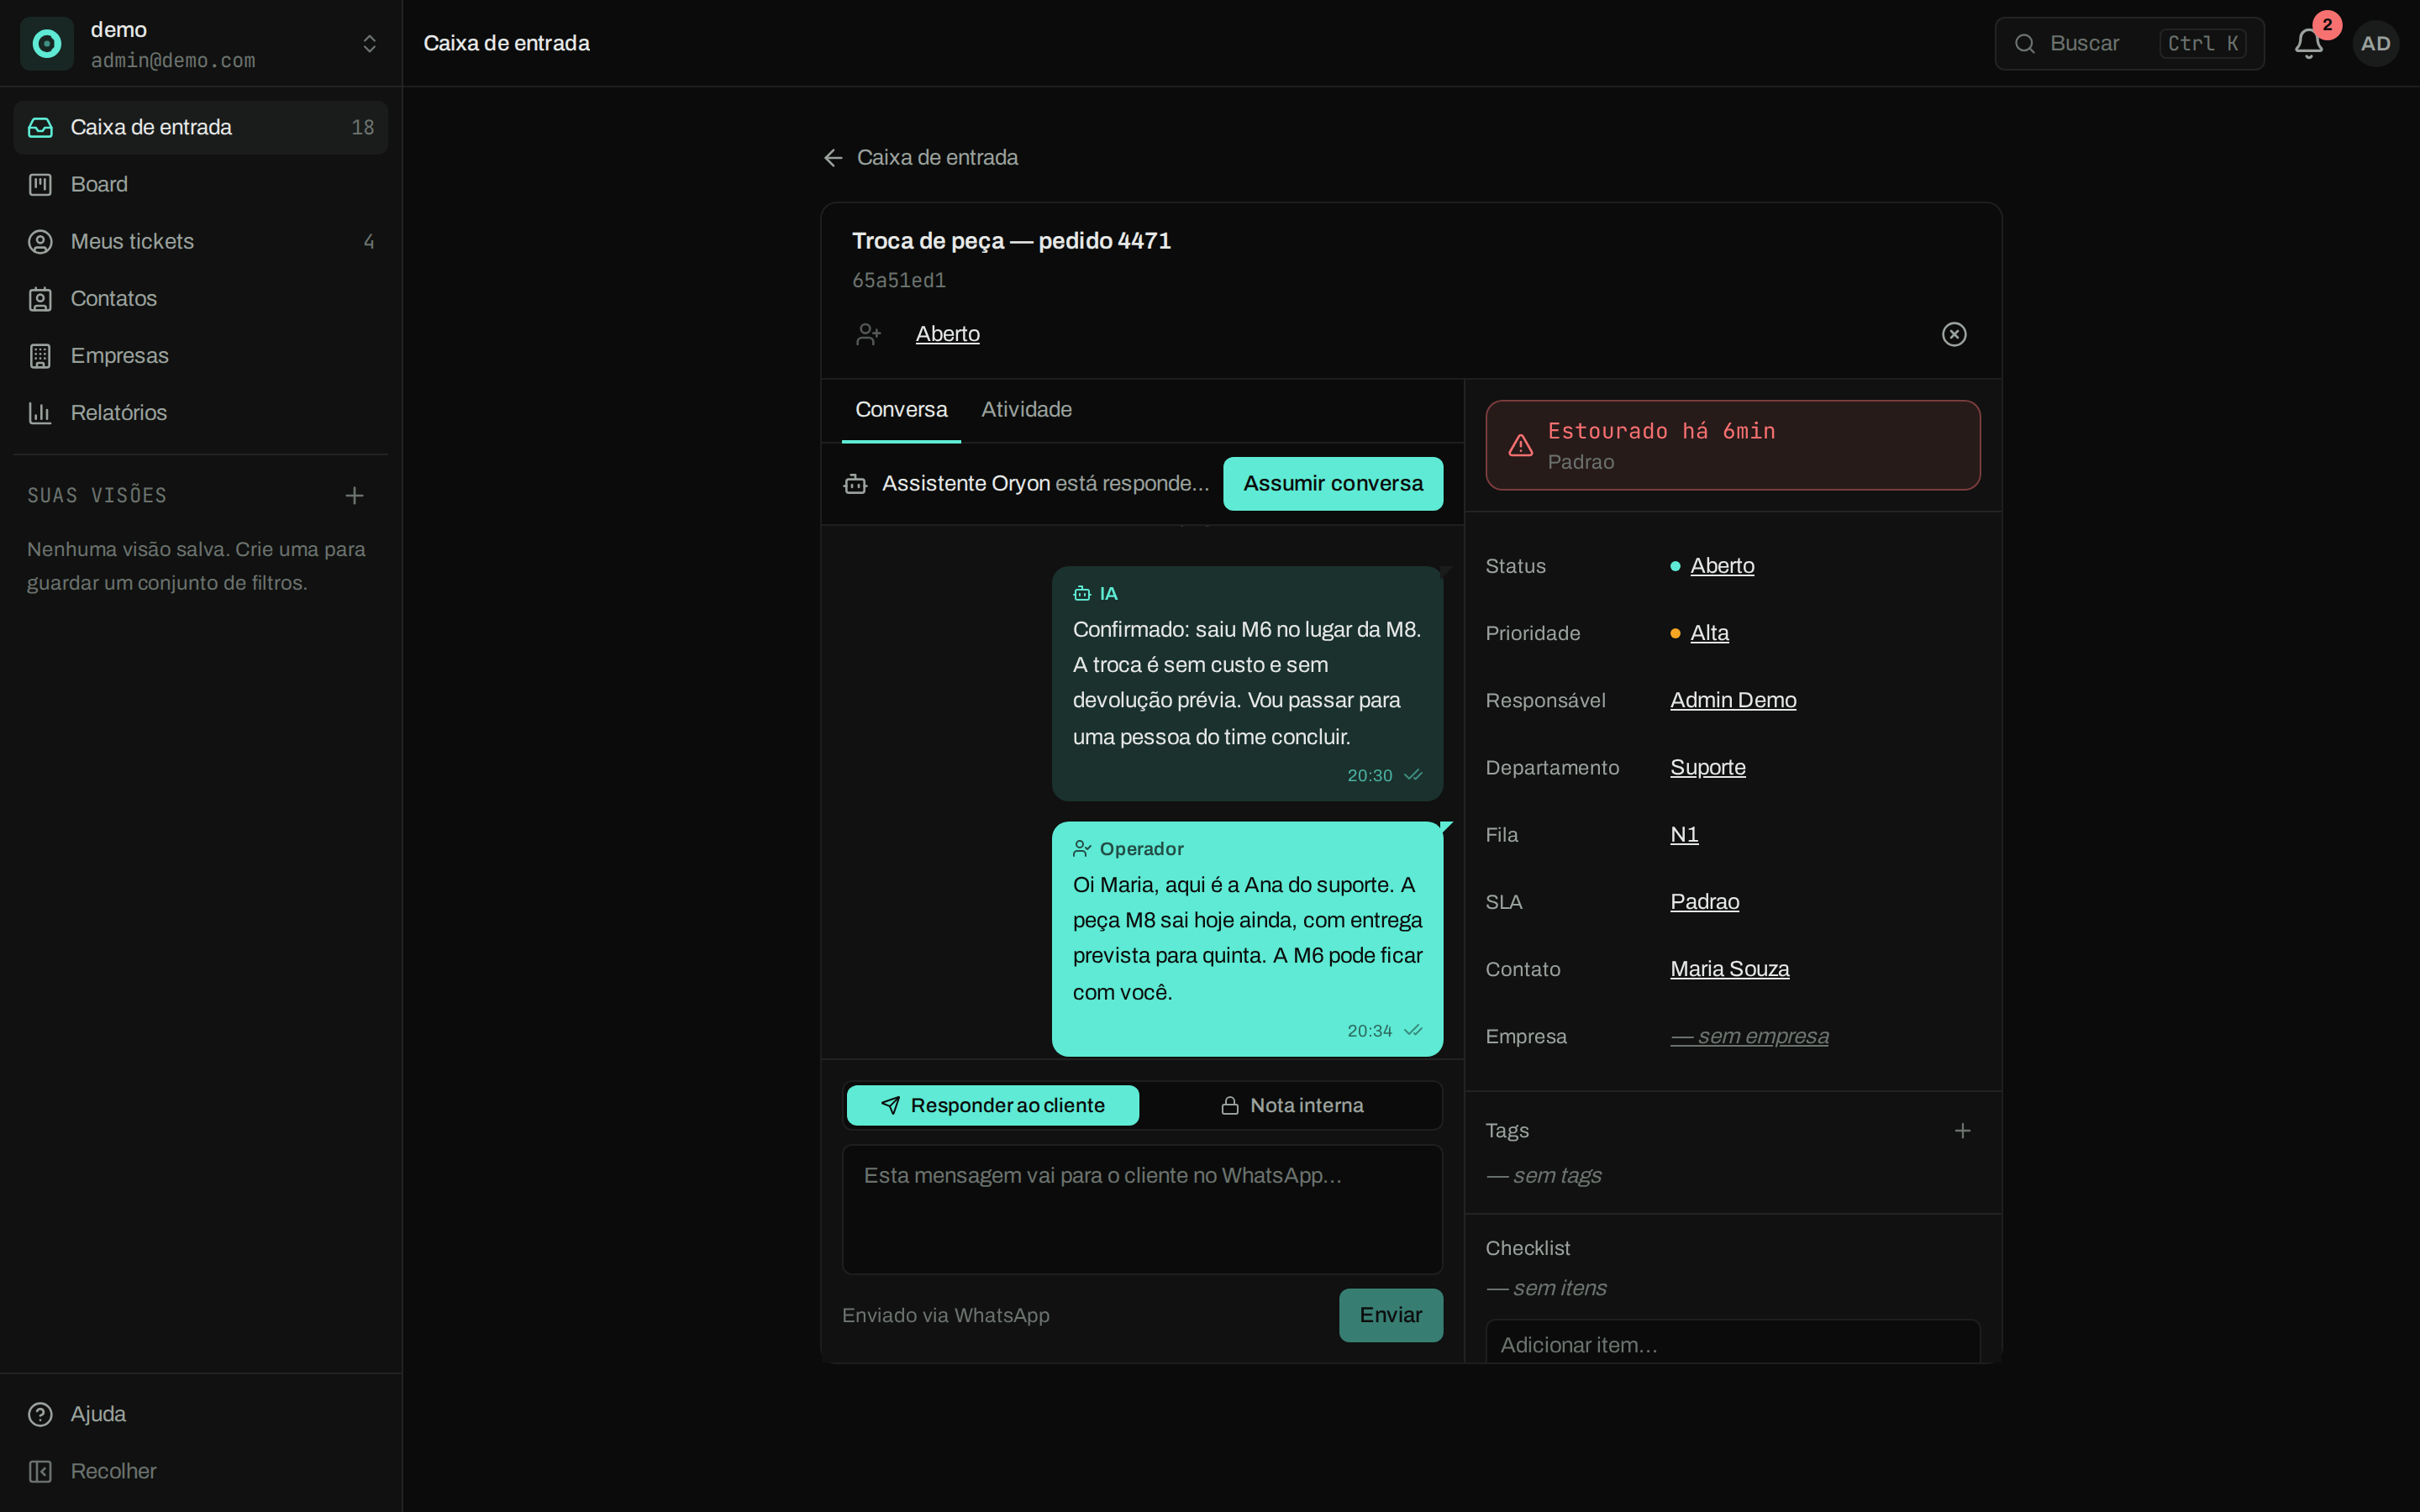The width and height of the screenshot is (2420, 1512).
Task: Add a new saved view with plus icon
Action: (x=354, y=495)
